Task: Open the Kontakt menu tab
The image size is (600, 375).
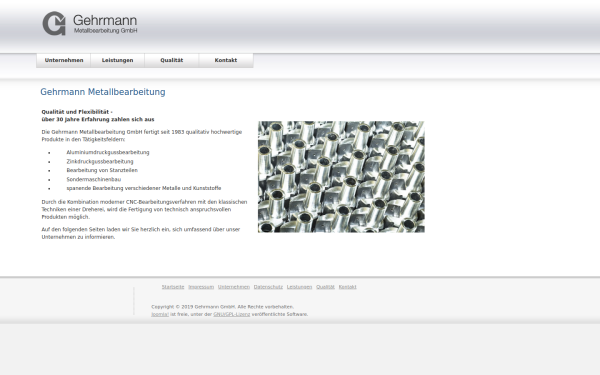Action: tap(226, 60)
